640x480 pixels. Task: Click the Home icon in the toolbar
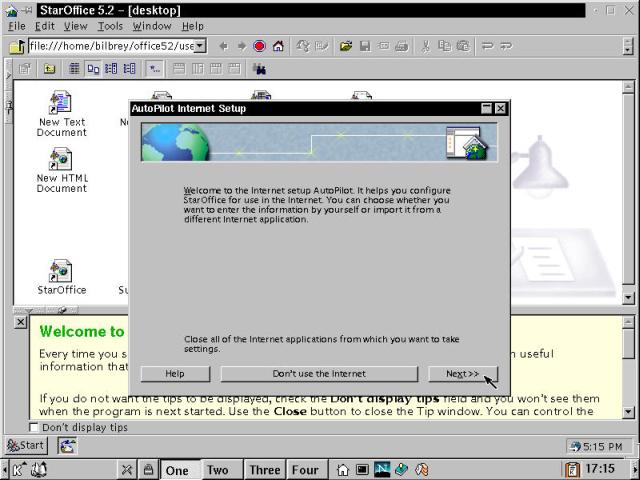[278, 46]
